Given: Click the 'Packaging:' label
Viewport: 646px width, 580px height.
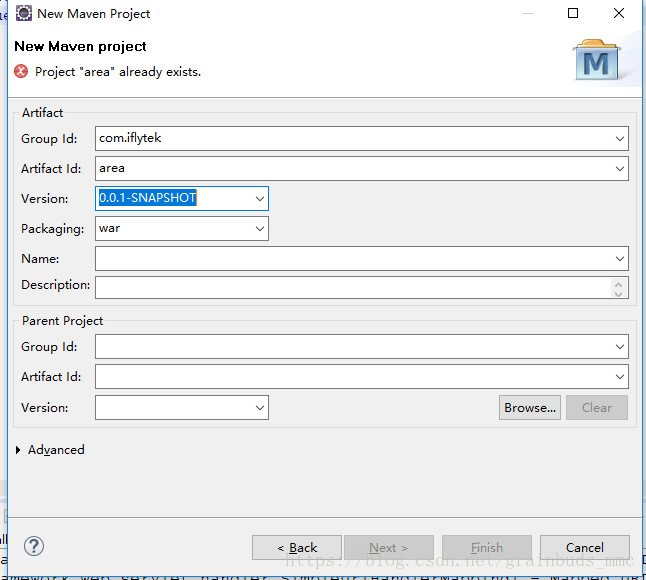Looking at the screenshot, I should 52,229.
